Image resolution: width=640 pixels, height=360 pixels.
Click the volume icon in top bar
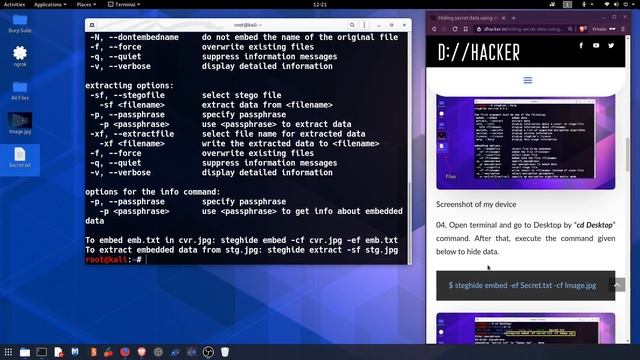[x=616, y=4]
